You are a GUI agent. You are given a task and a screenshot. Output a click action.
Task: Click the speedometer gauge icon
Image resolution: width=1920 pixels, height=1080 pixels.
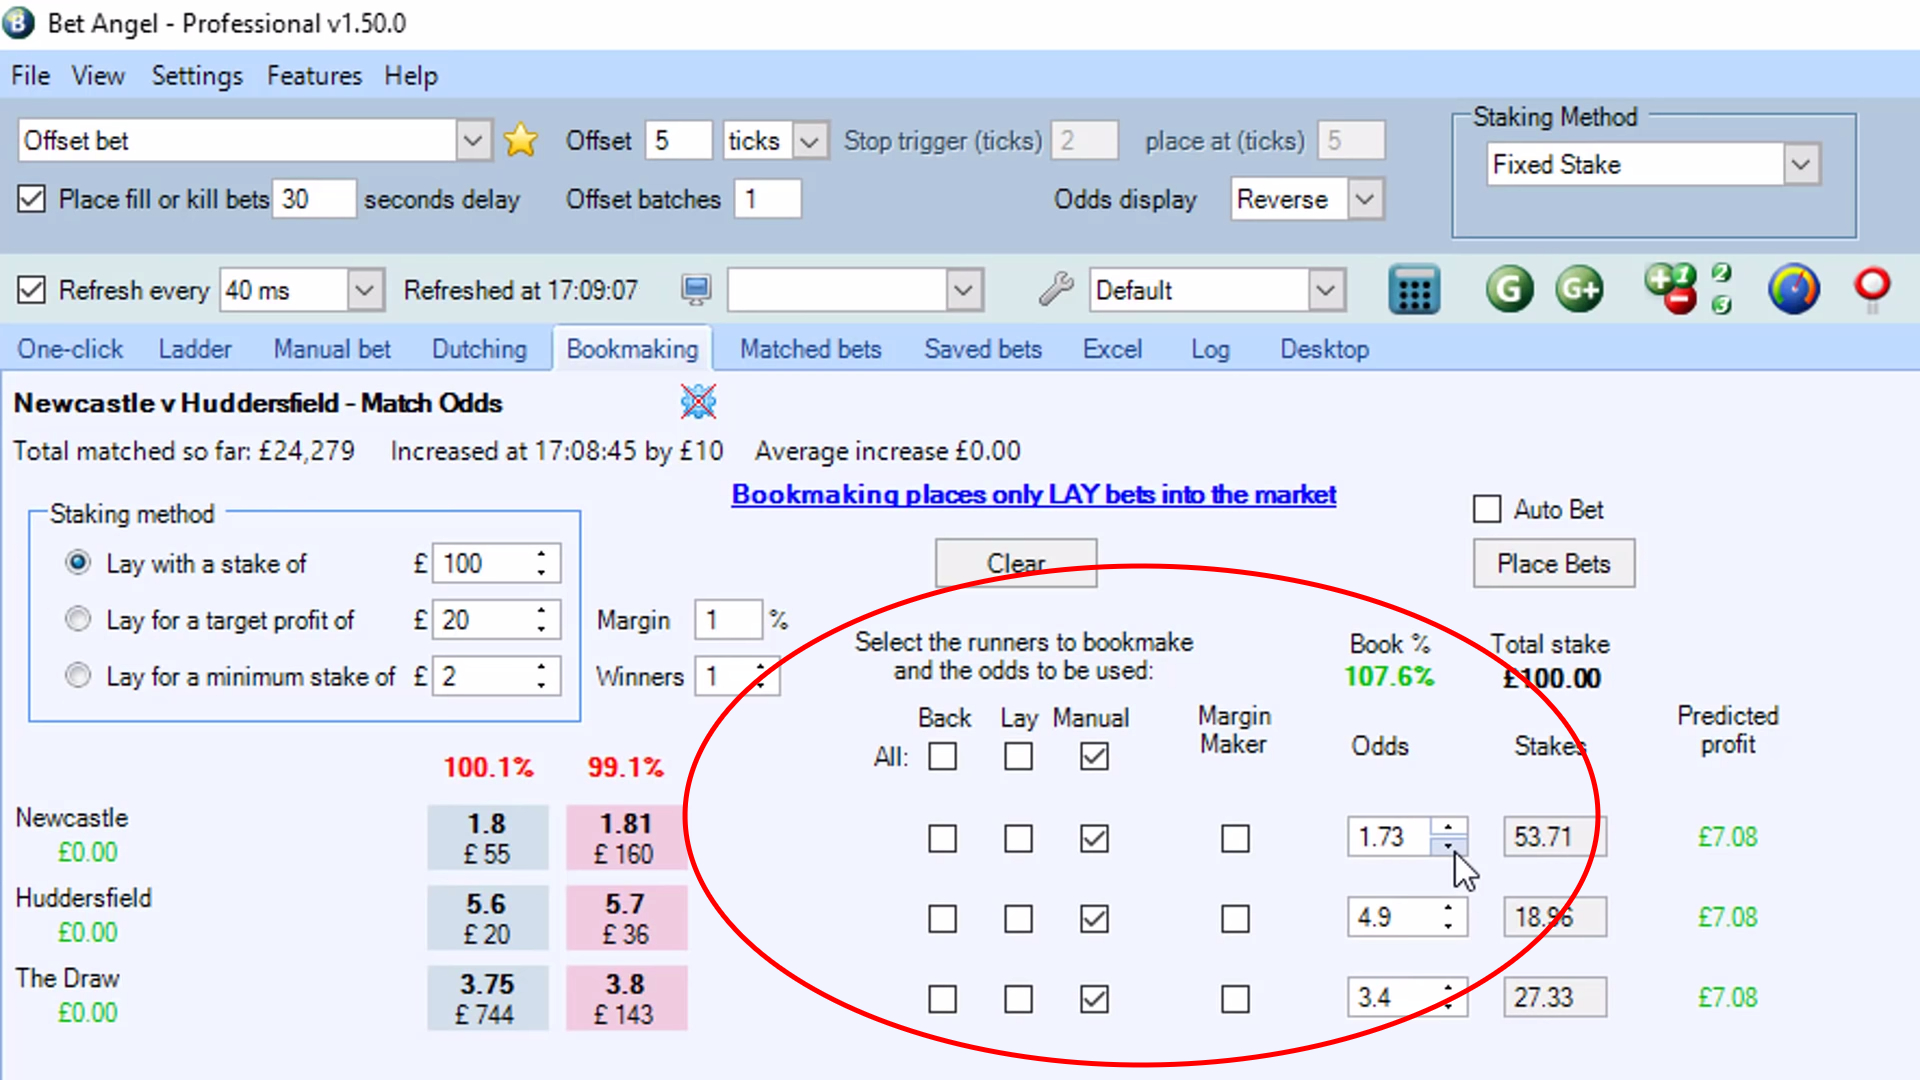coord(1793,289)
